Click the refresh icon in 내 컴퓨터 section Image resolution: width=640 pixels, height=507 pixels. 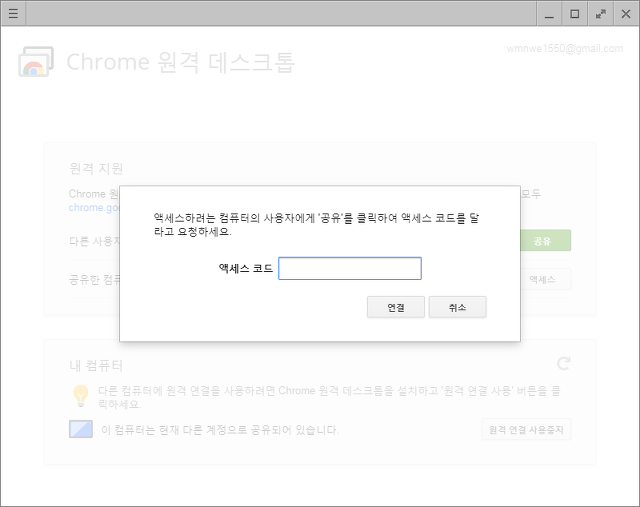point(564,363)
